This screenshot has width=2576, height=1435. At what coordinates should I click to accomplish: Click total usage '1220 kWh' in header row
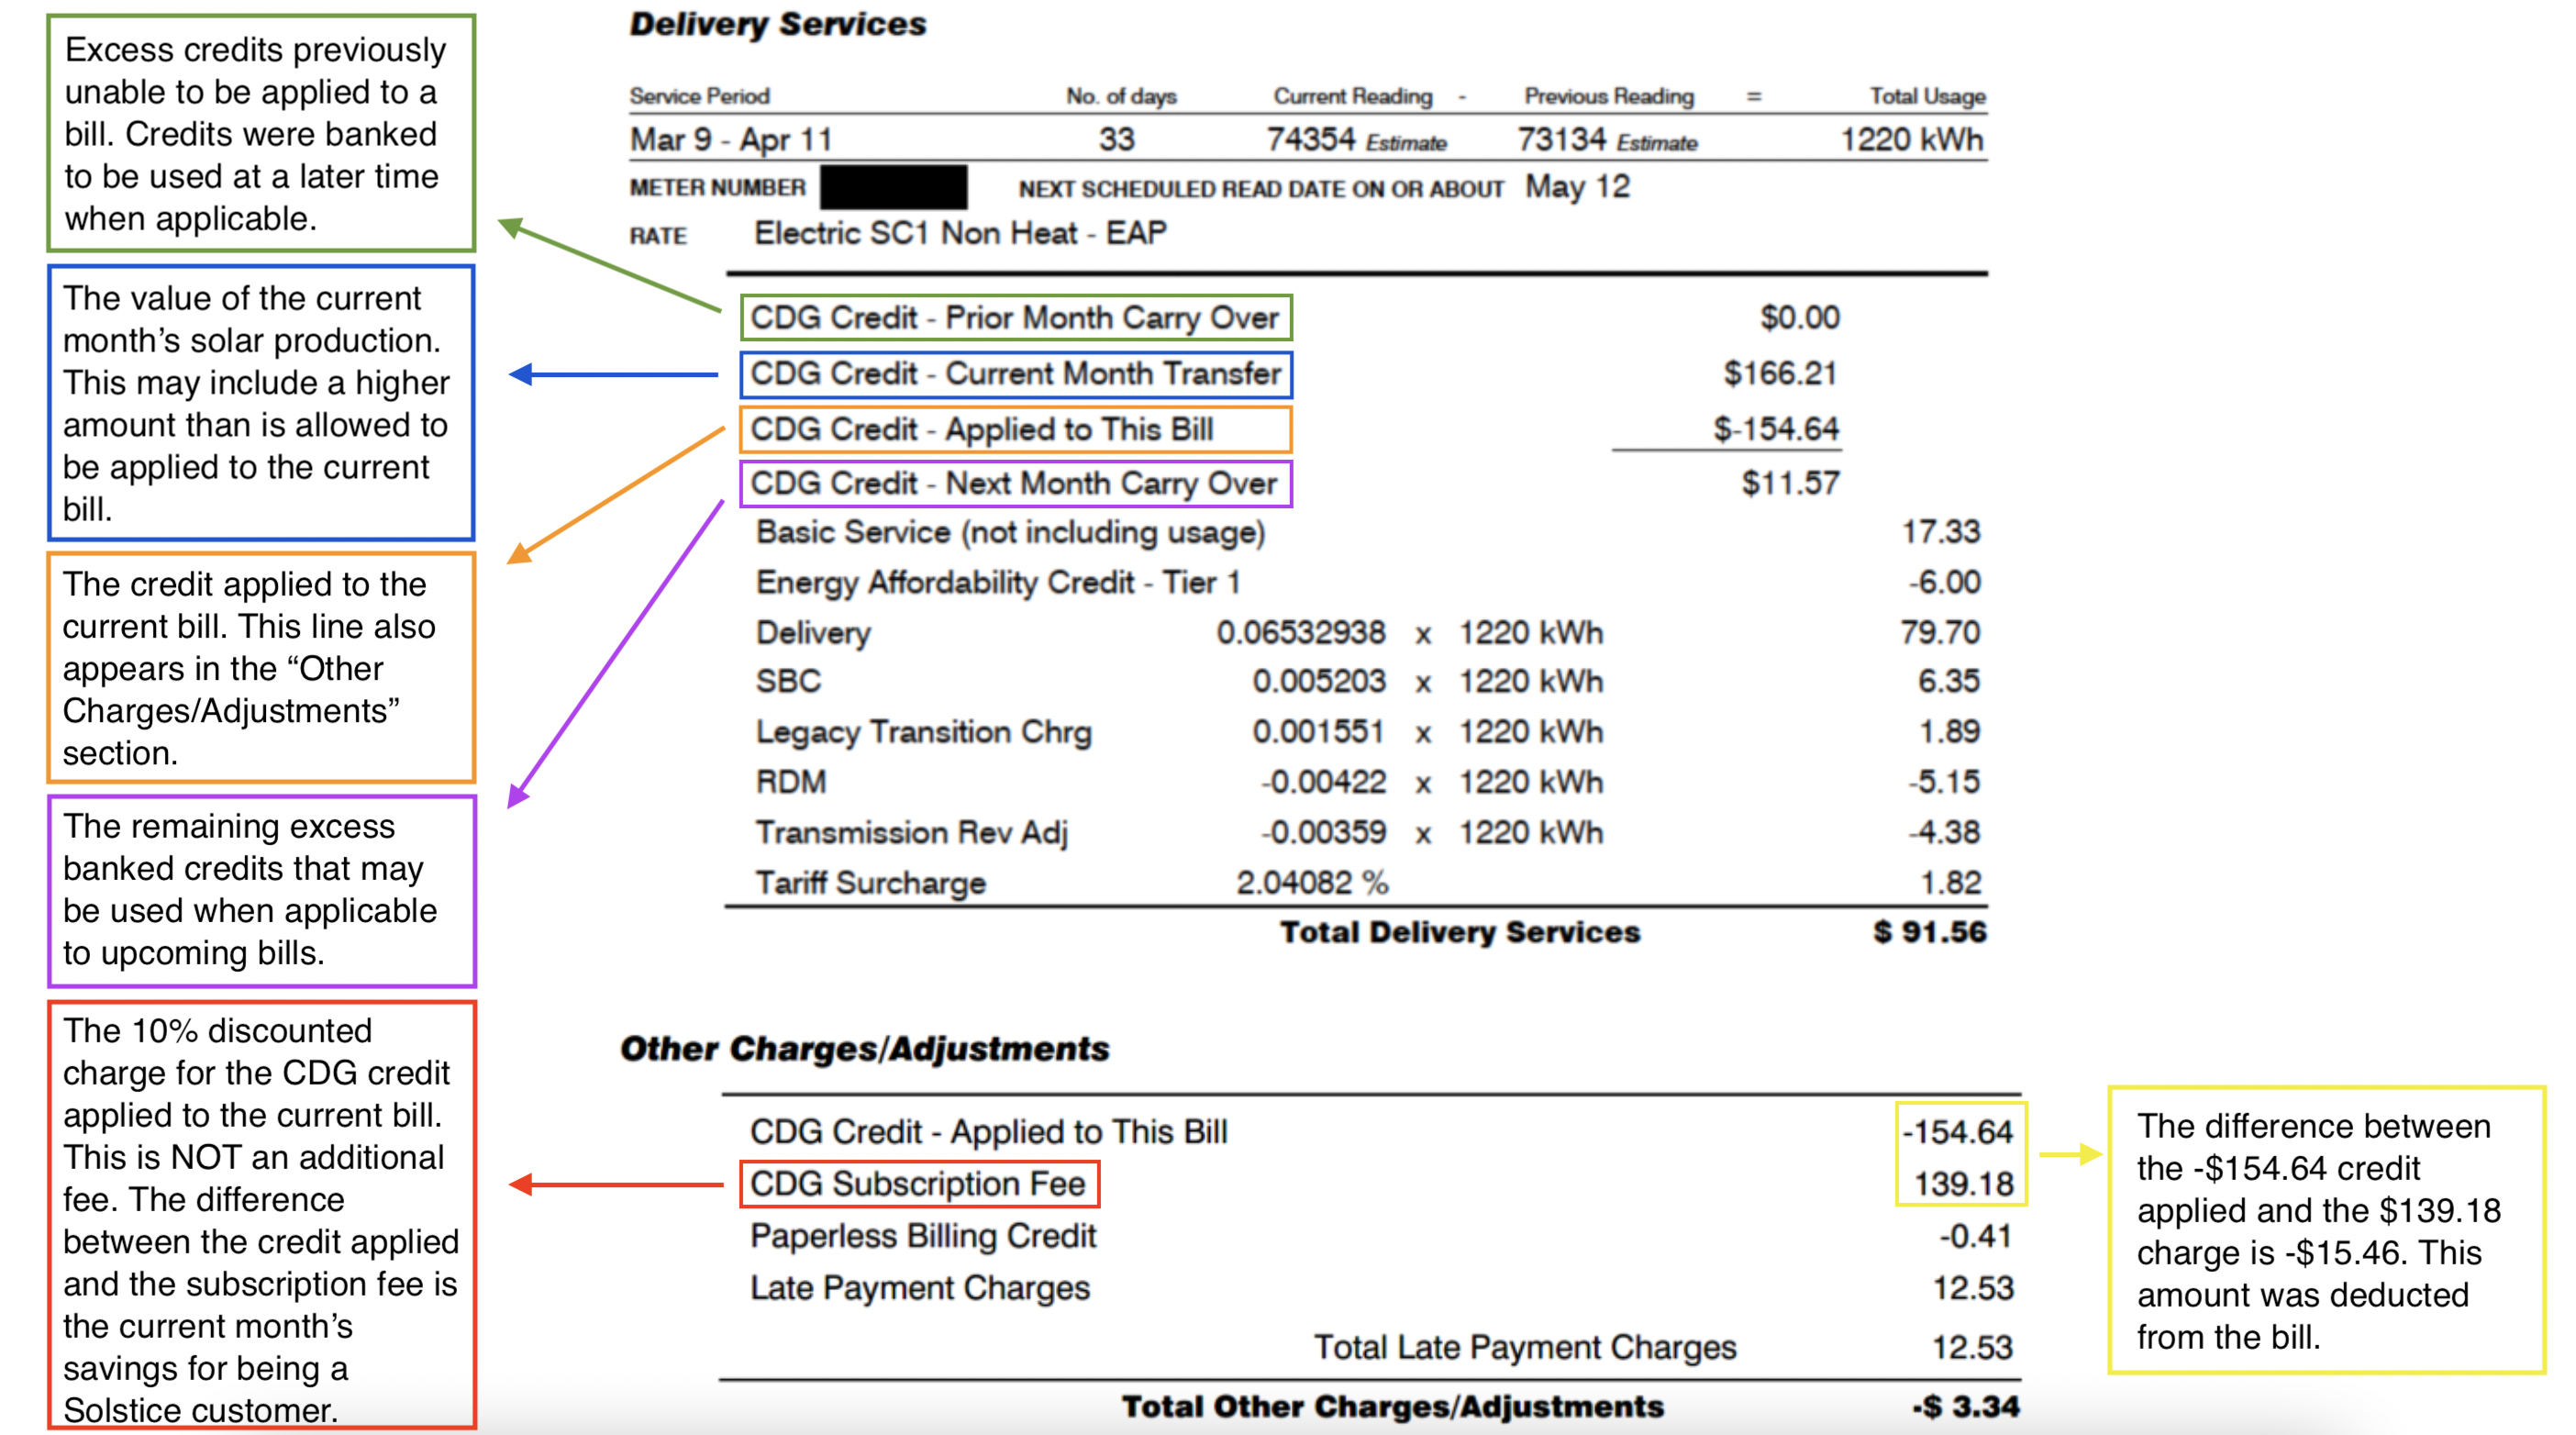[x=1911, y=139]
